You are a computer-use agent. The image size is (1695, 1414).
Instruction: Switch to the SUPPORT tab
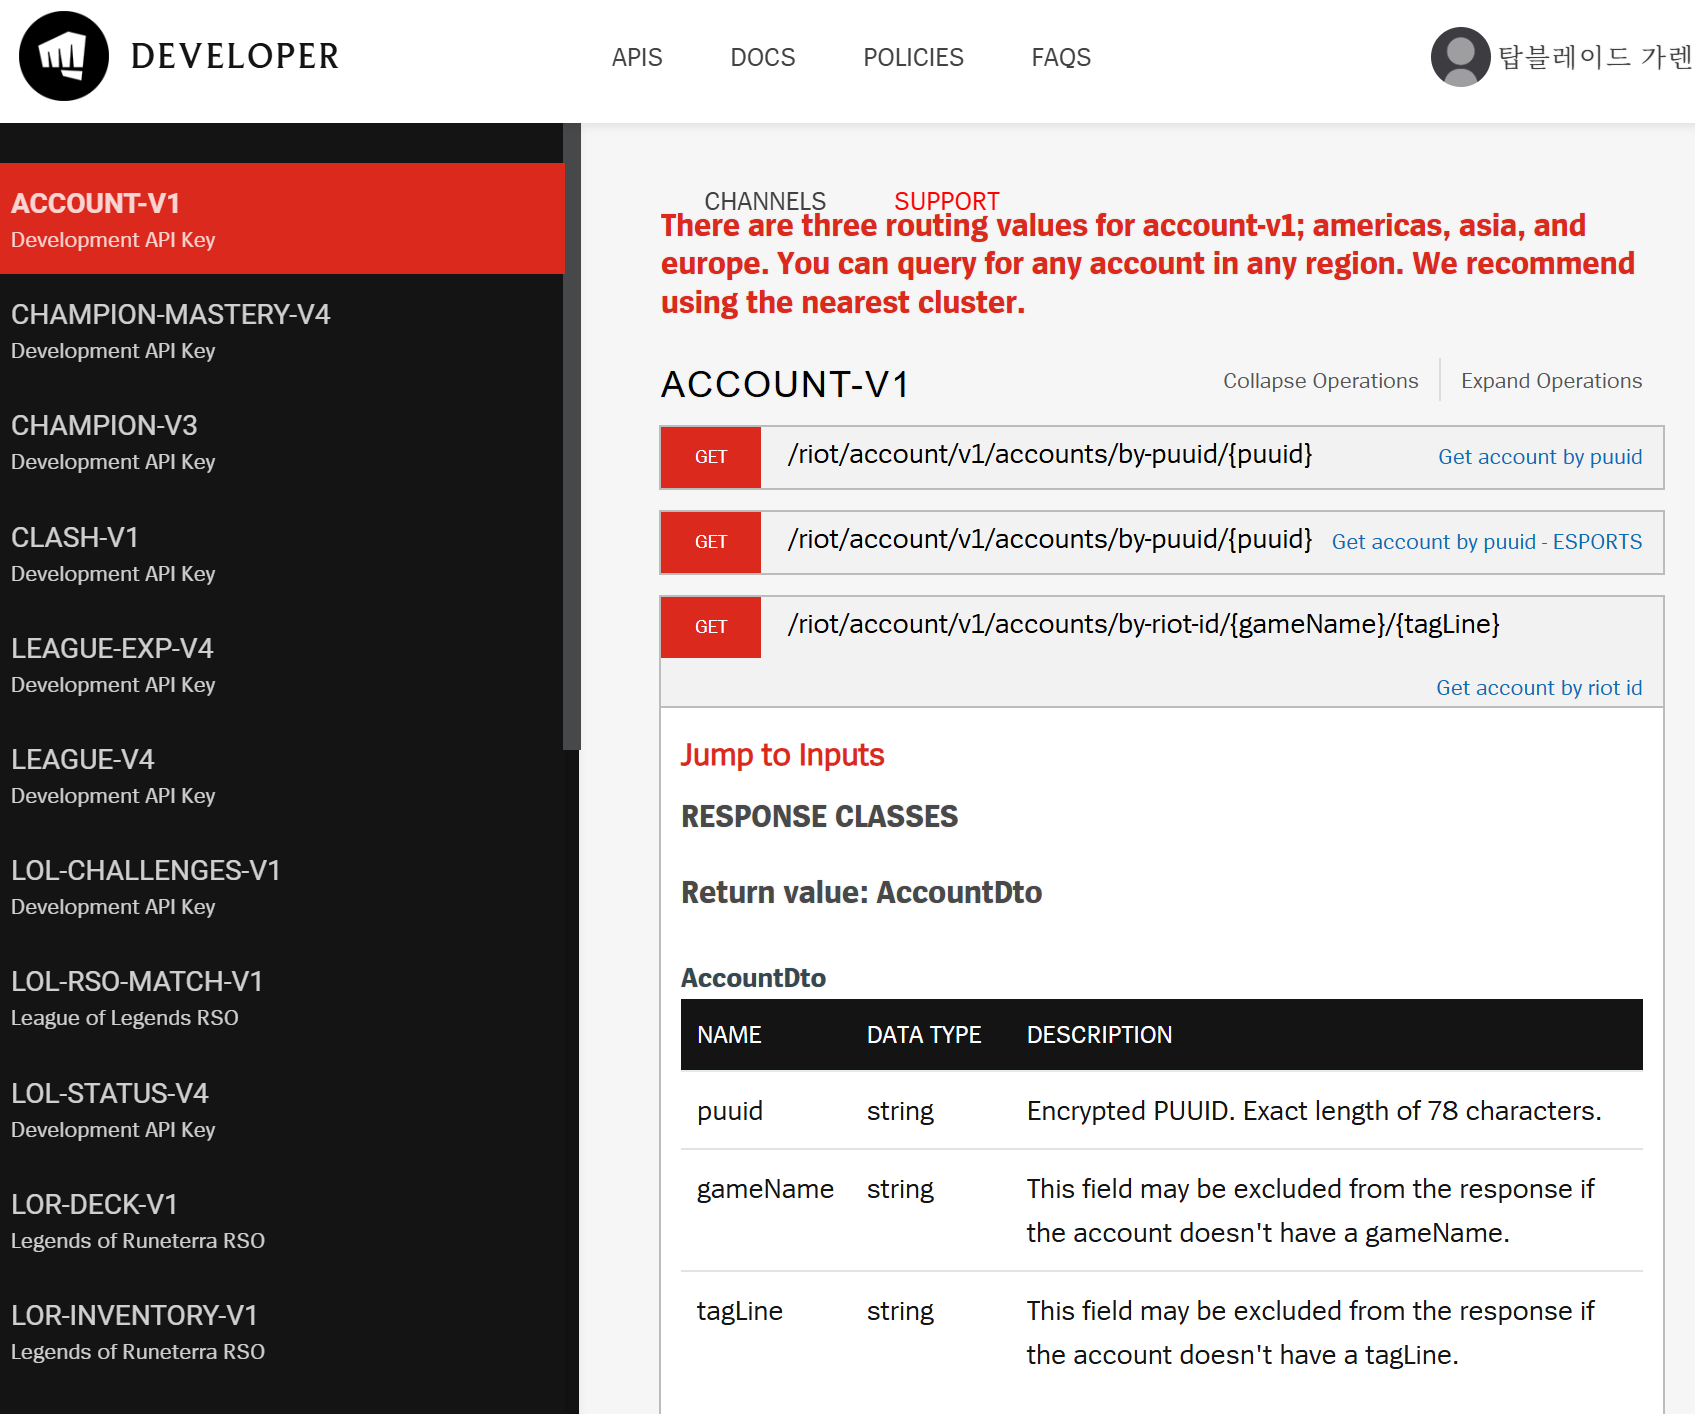point(946,201)
